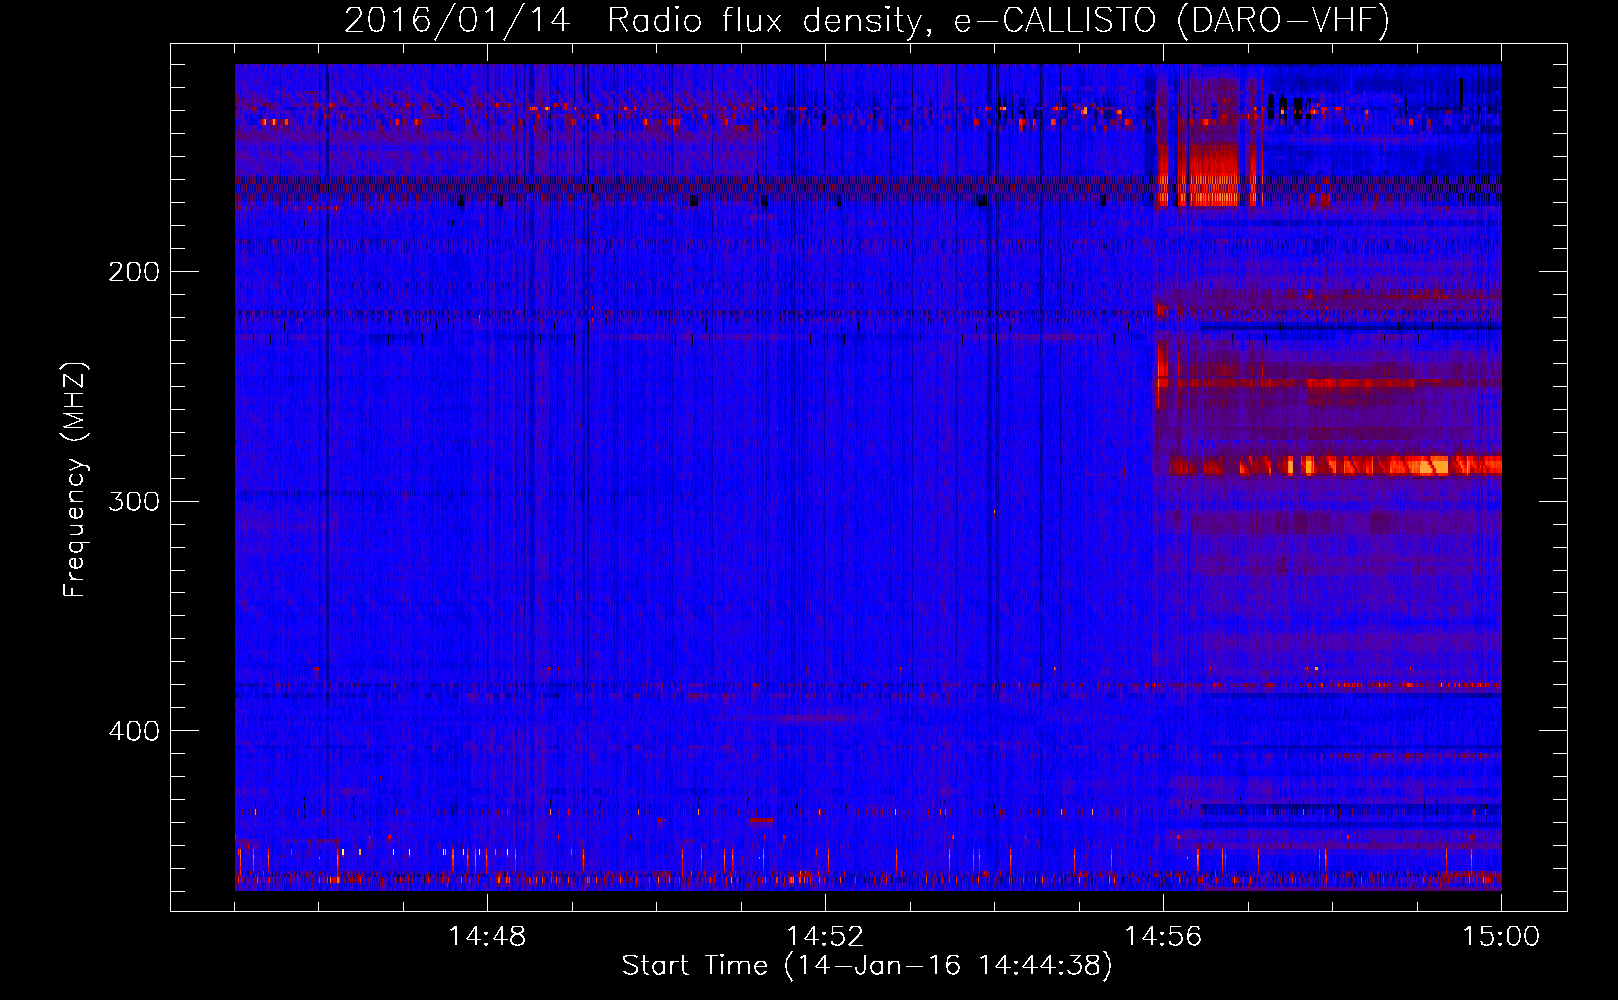Click the '14:52' time axis label

(825, 937)
